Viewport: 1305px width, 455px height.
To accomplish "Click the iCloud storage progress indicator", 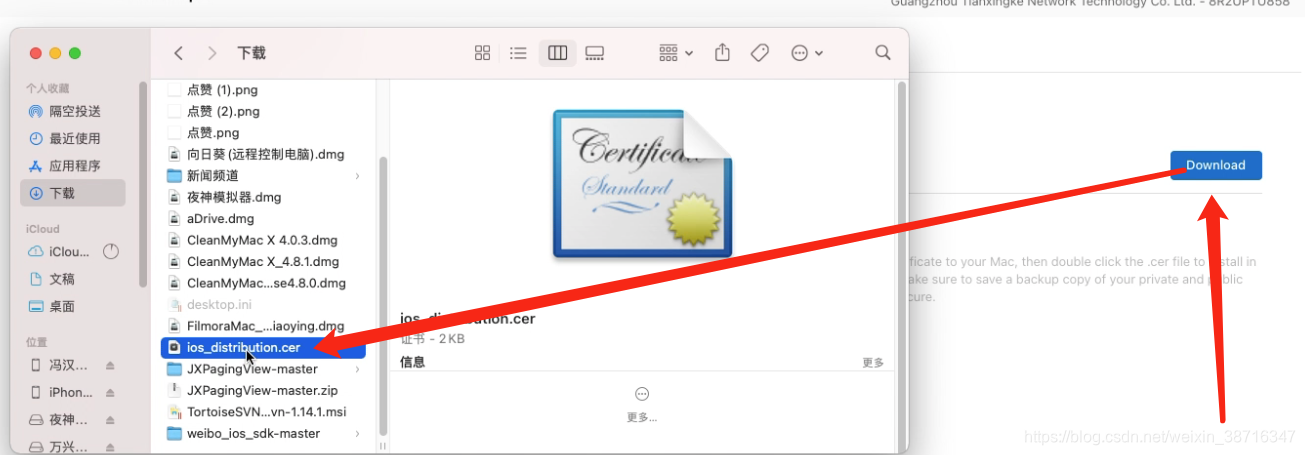I will (111, 252).
